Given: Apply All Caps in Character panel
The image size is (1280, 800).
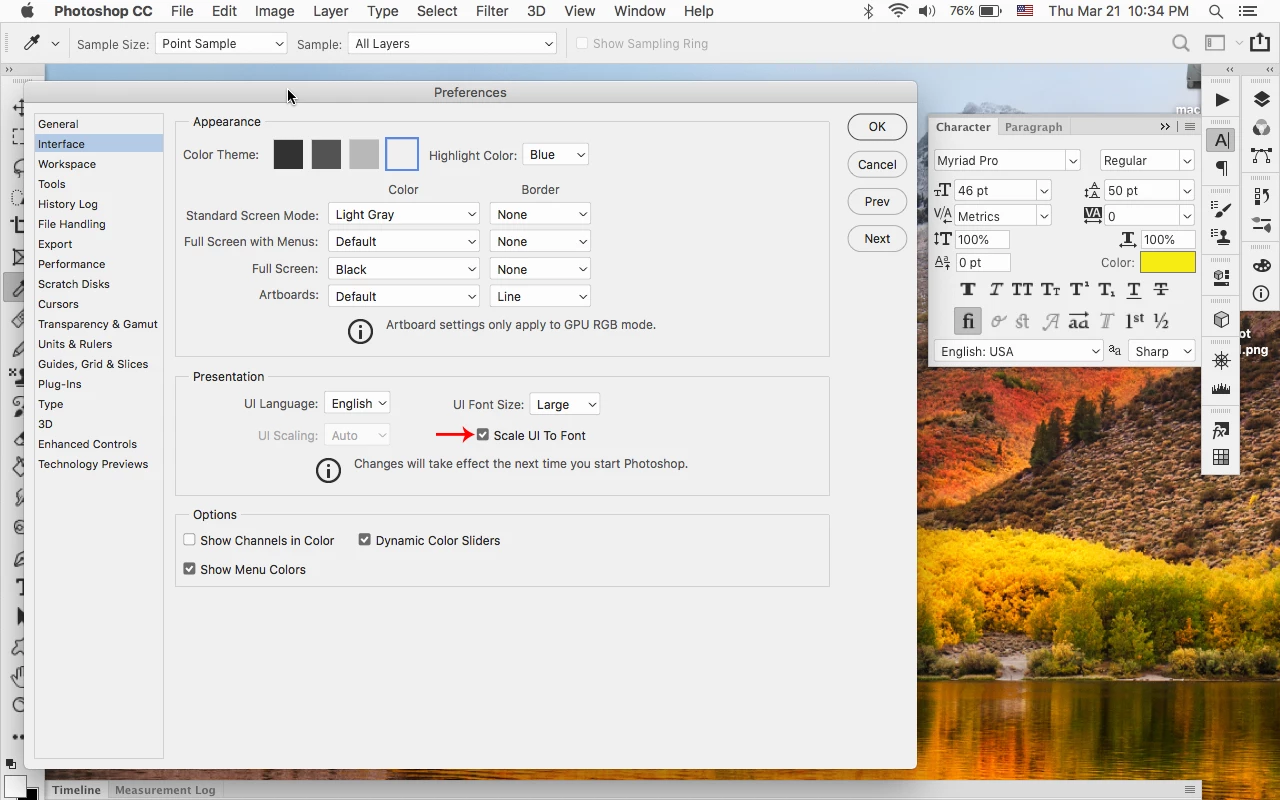Looking at the screenshot, I should pyautogui.click(x=1022, y=289).
